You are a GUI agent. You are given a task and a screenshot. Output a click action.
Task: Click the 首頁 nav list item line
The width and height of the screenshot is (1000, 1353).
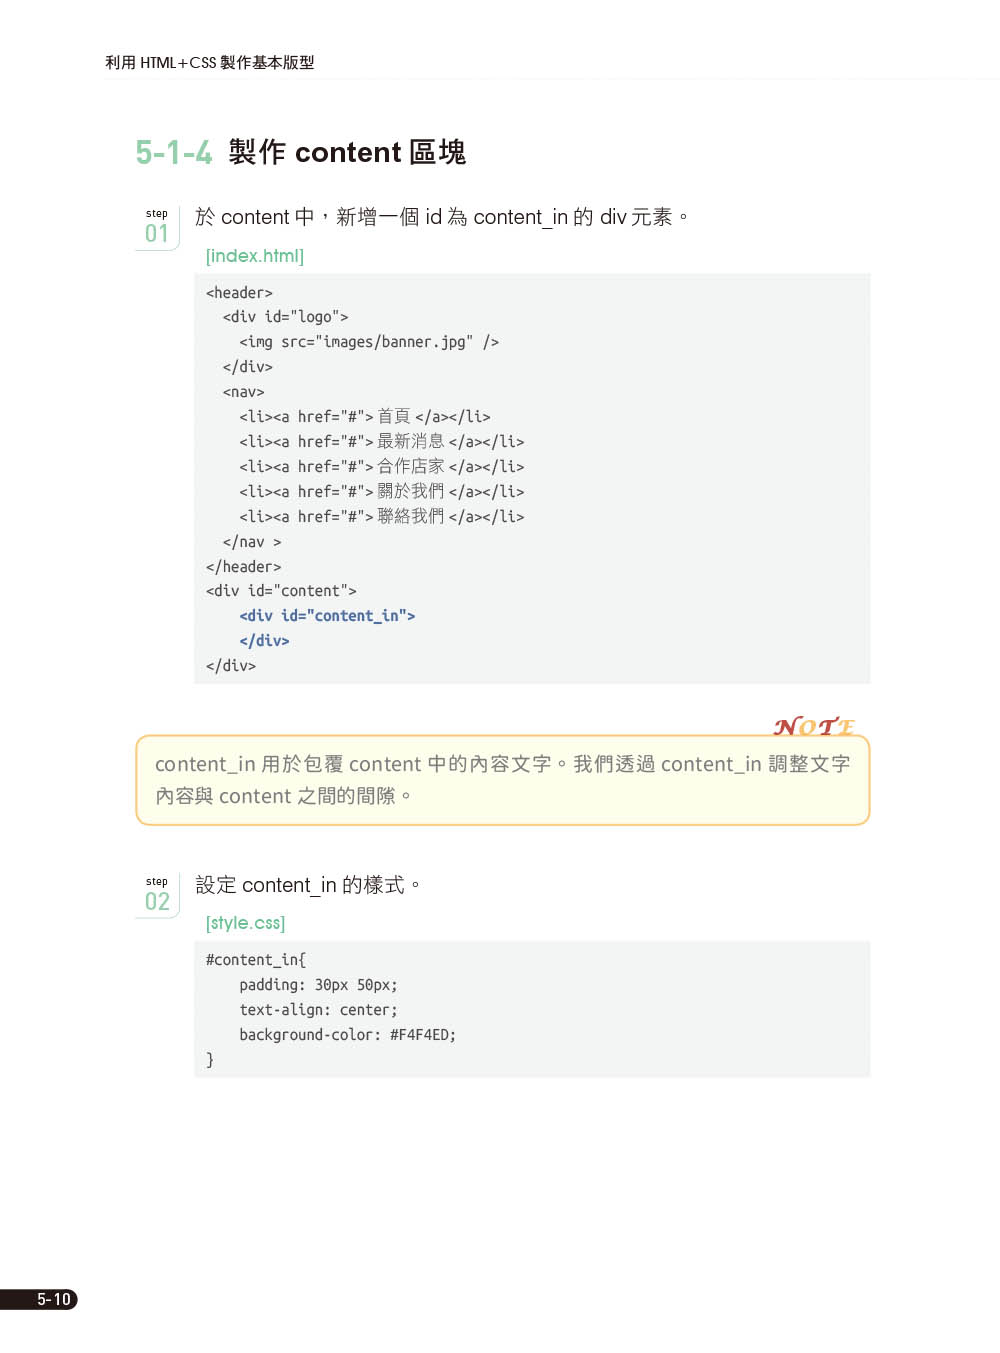(x=365, y=417)
